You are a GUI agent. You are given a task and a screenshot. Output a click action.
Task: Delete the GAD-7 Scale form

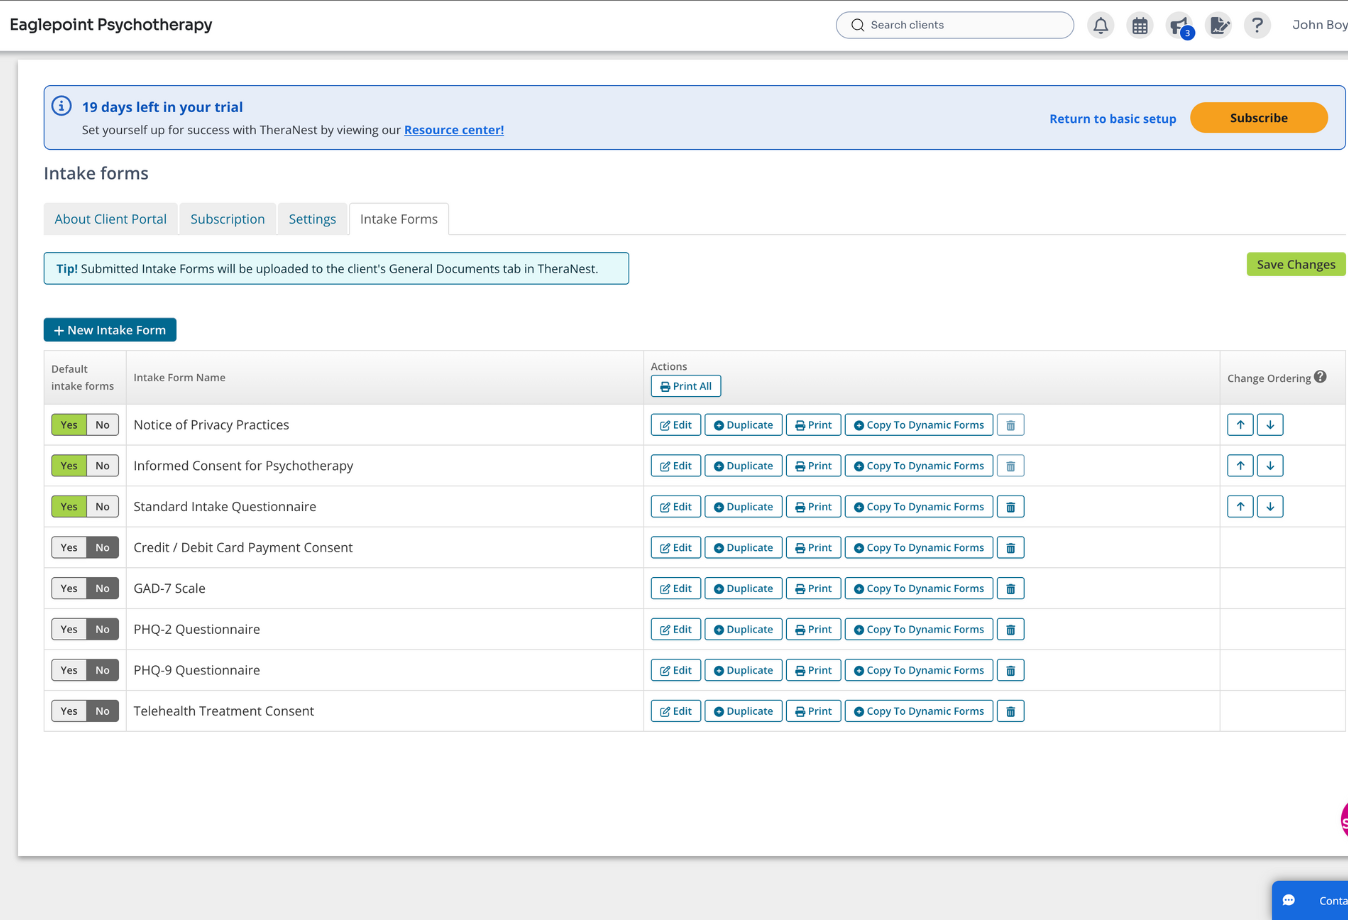click(x=1010, y=589)
